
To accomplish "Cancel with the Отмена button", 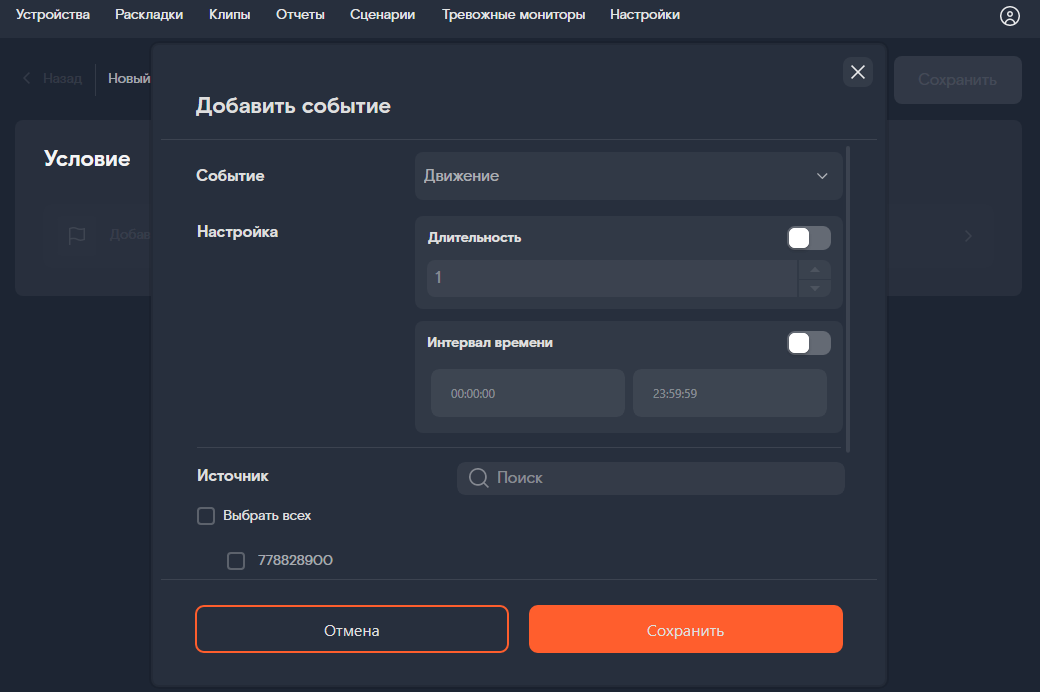I will pyautogui.click(x=352, y=629).
